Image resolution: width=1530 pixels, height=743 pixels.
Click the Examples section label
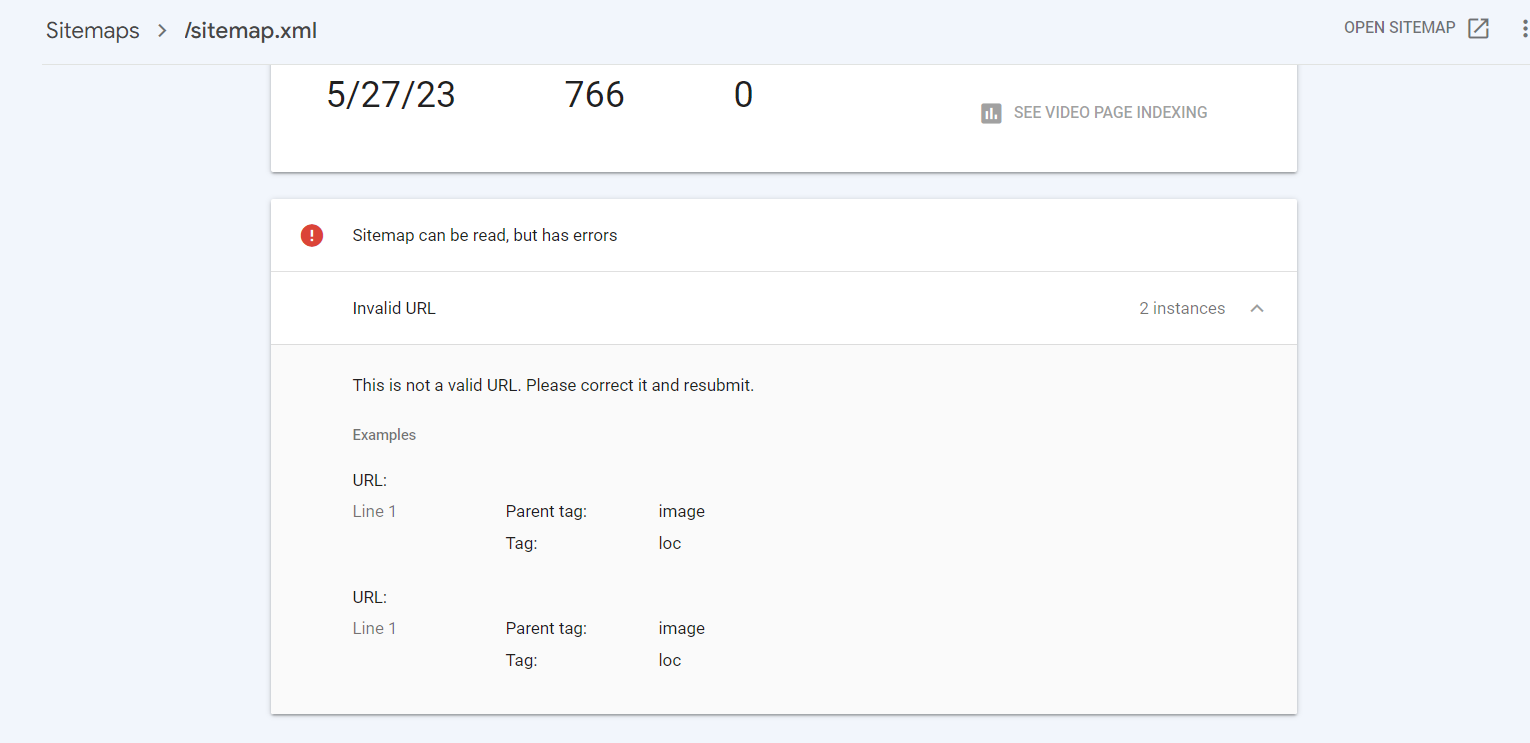point(384,435)
